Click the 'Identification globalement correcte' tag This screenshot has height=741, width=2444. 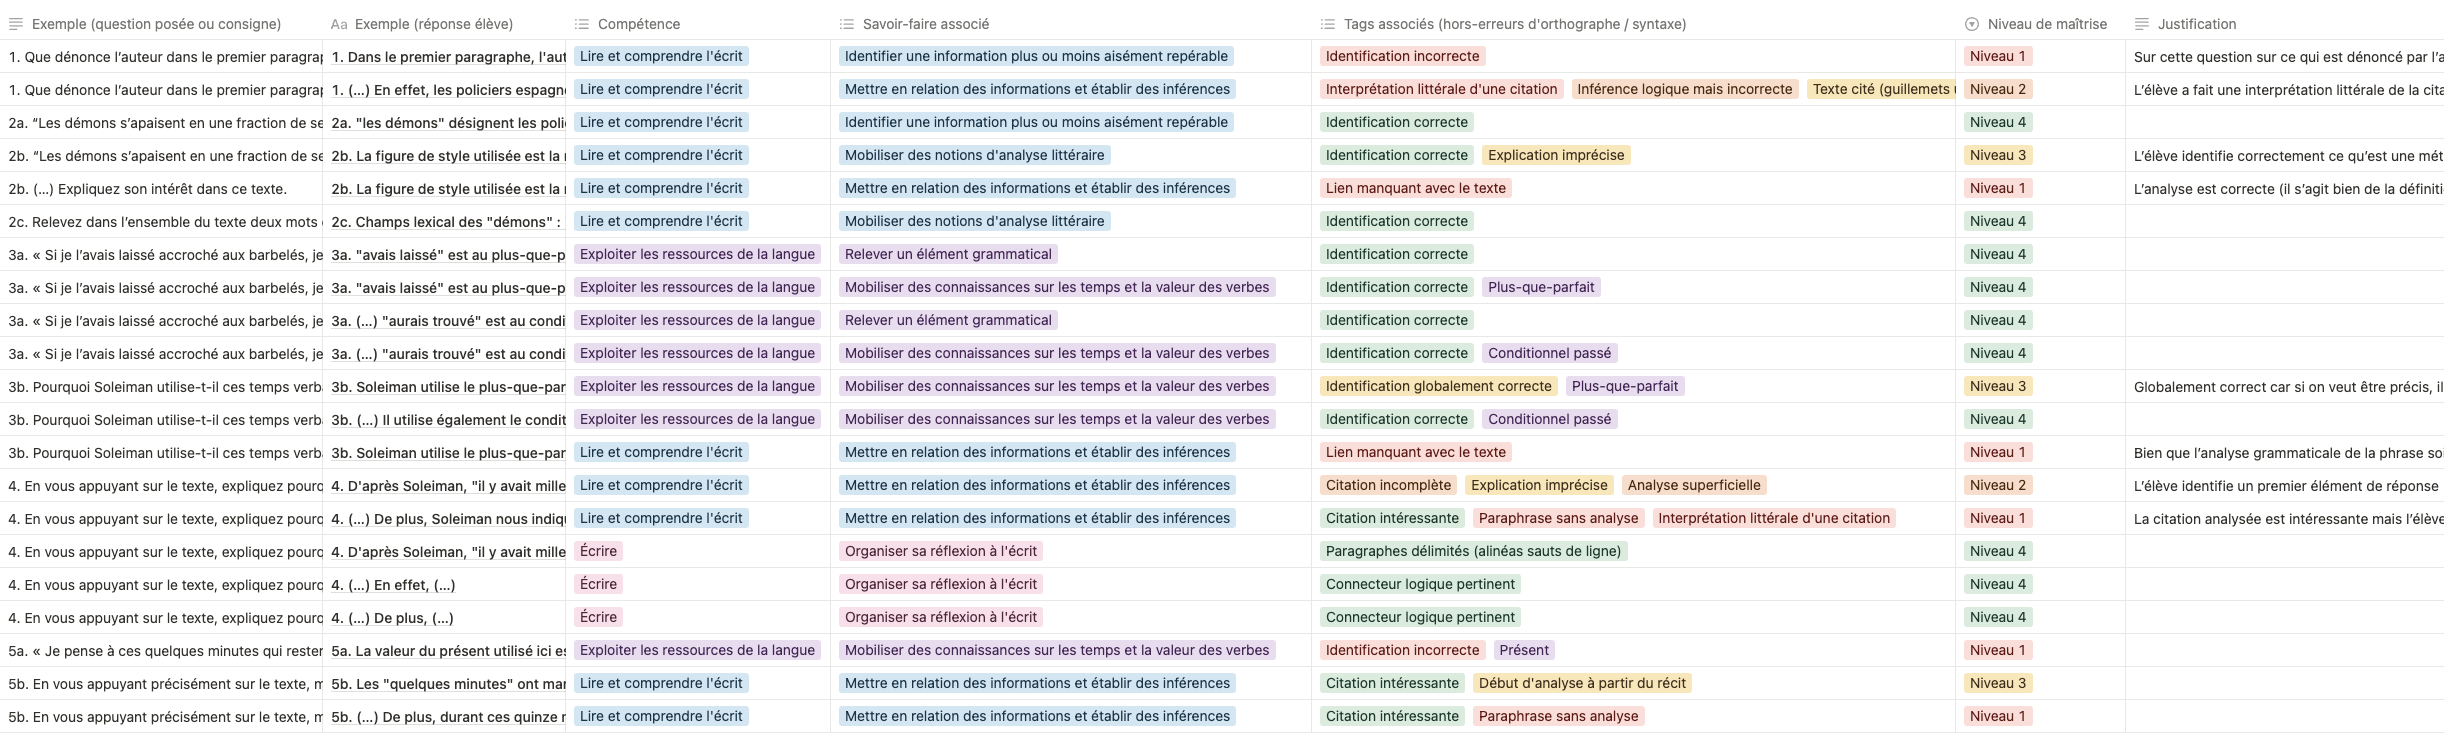[1439, 386]
